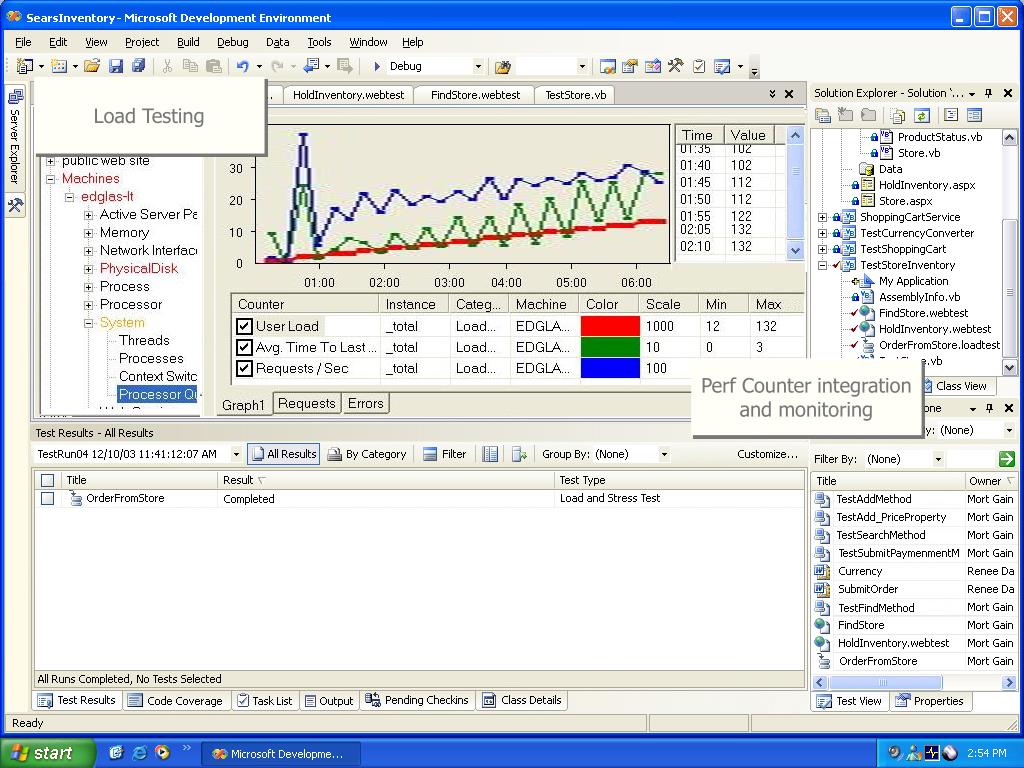Open the Group By dropdown
The width and height of the screenshot is (1024, 768).
663,454
